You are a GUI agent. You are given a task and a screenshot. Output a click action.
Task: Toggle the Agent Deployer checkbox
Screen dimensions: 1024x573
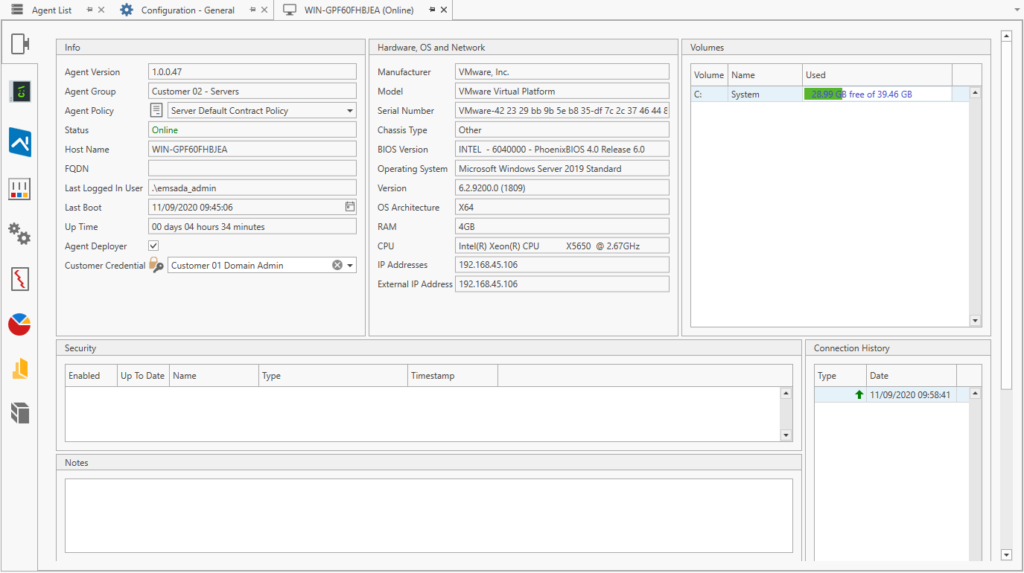[153, 246]
